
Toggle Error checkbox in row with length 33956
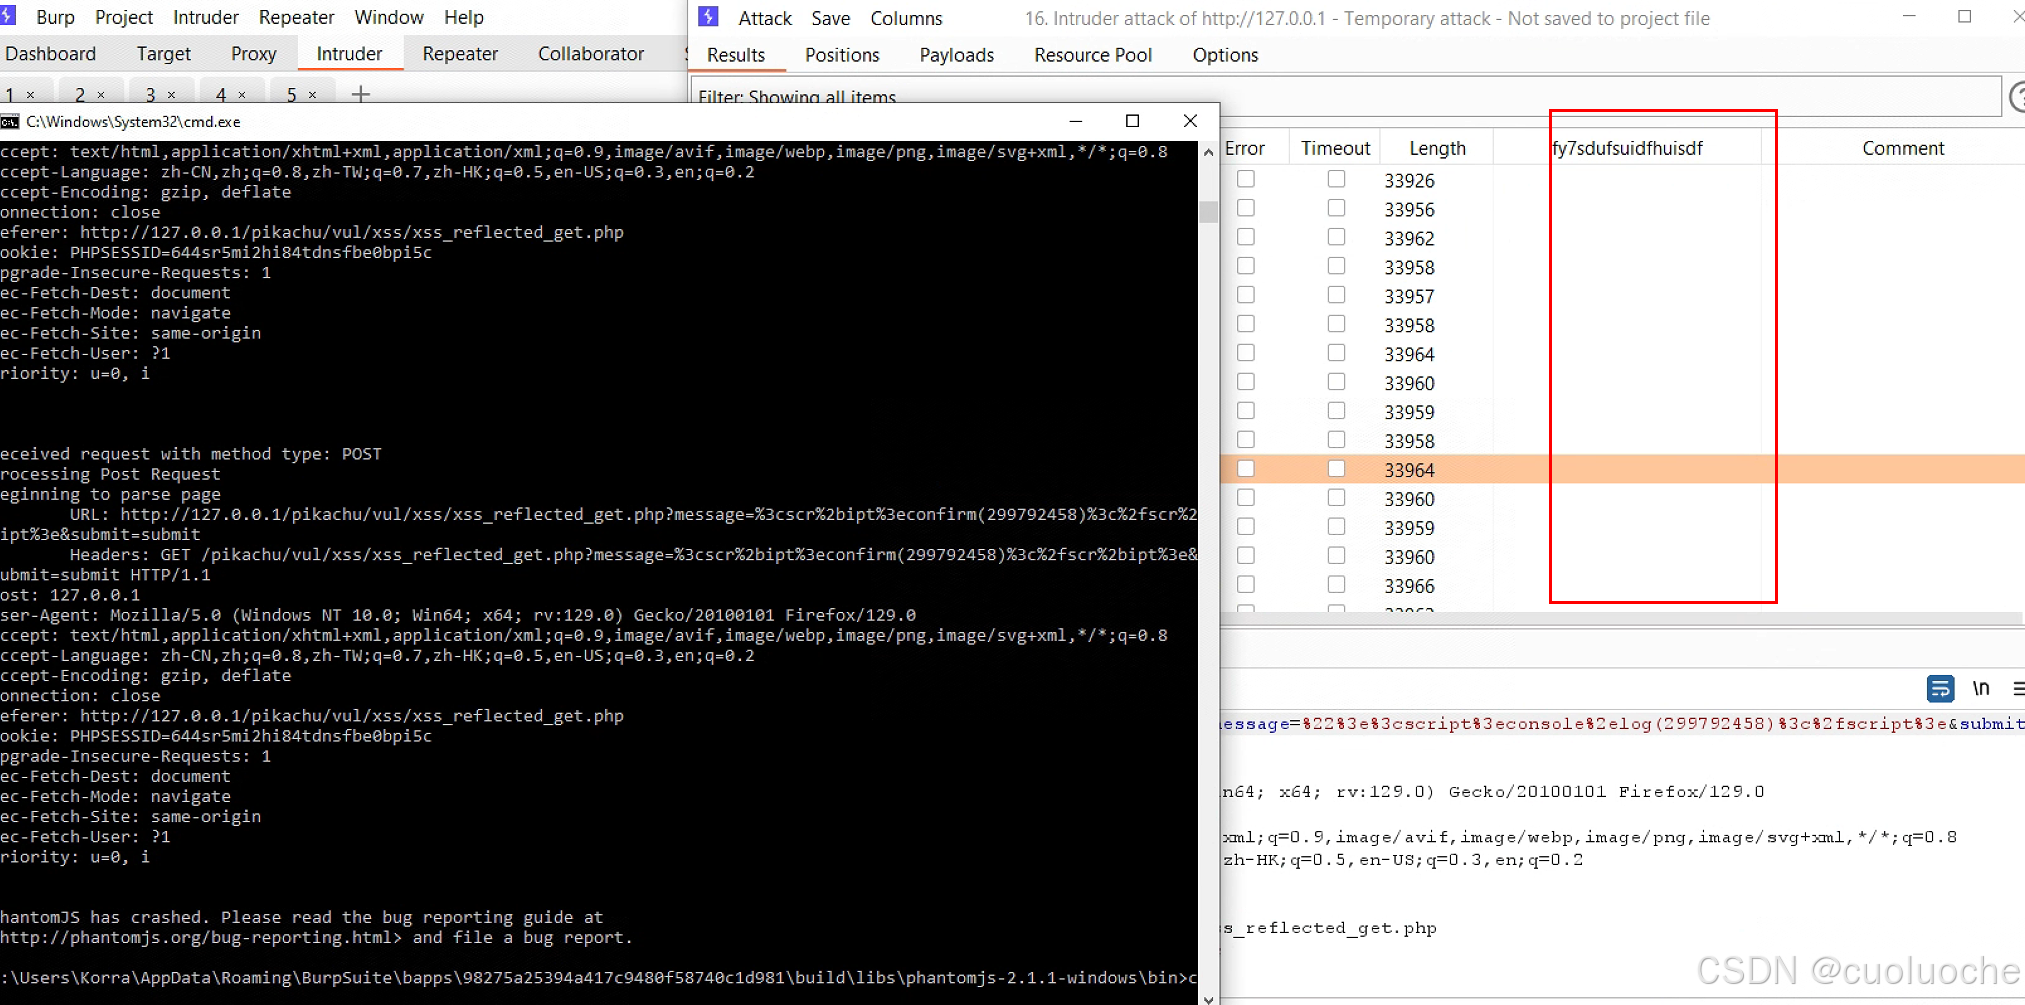[1246, 208]
